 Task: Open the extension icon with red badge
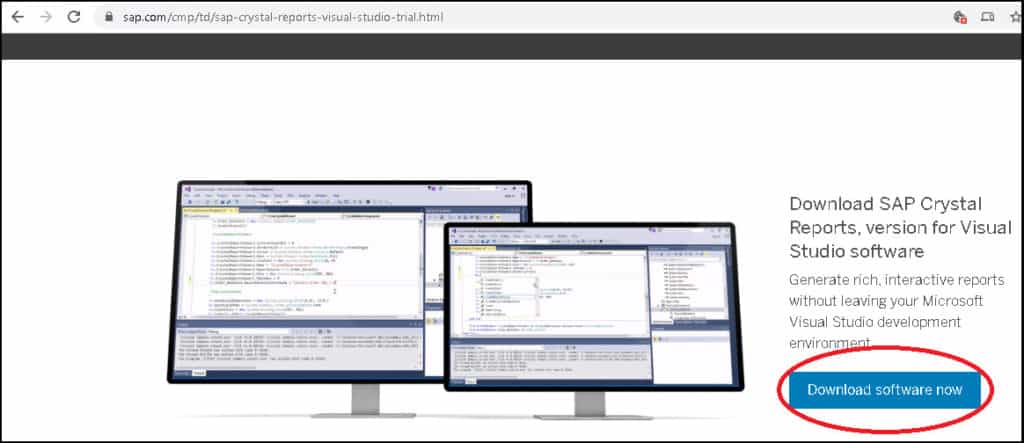point(959,17)
